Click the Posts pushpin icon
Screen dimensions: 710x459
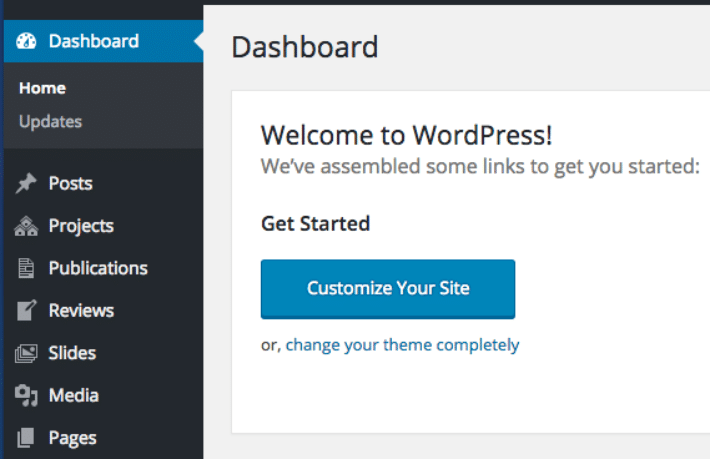[x=27, y=184]
